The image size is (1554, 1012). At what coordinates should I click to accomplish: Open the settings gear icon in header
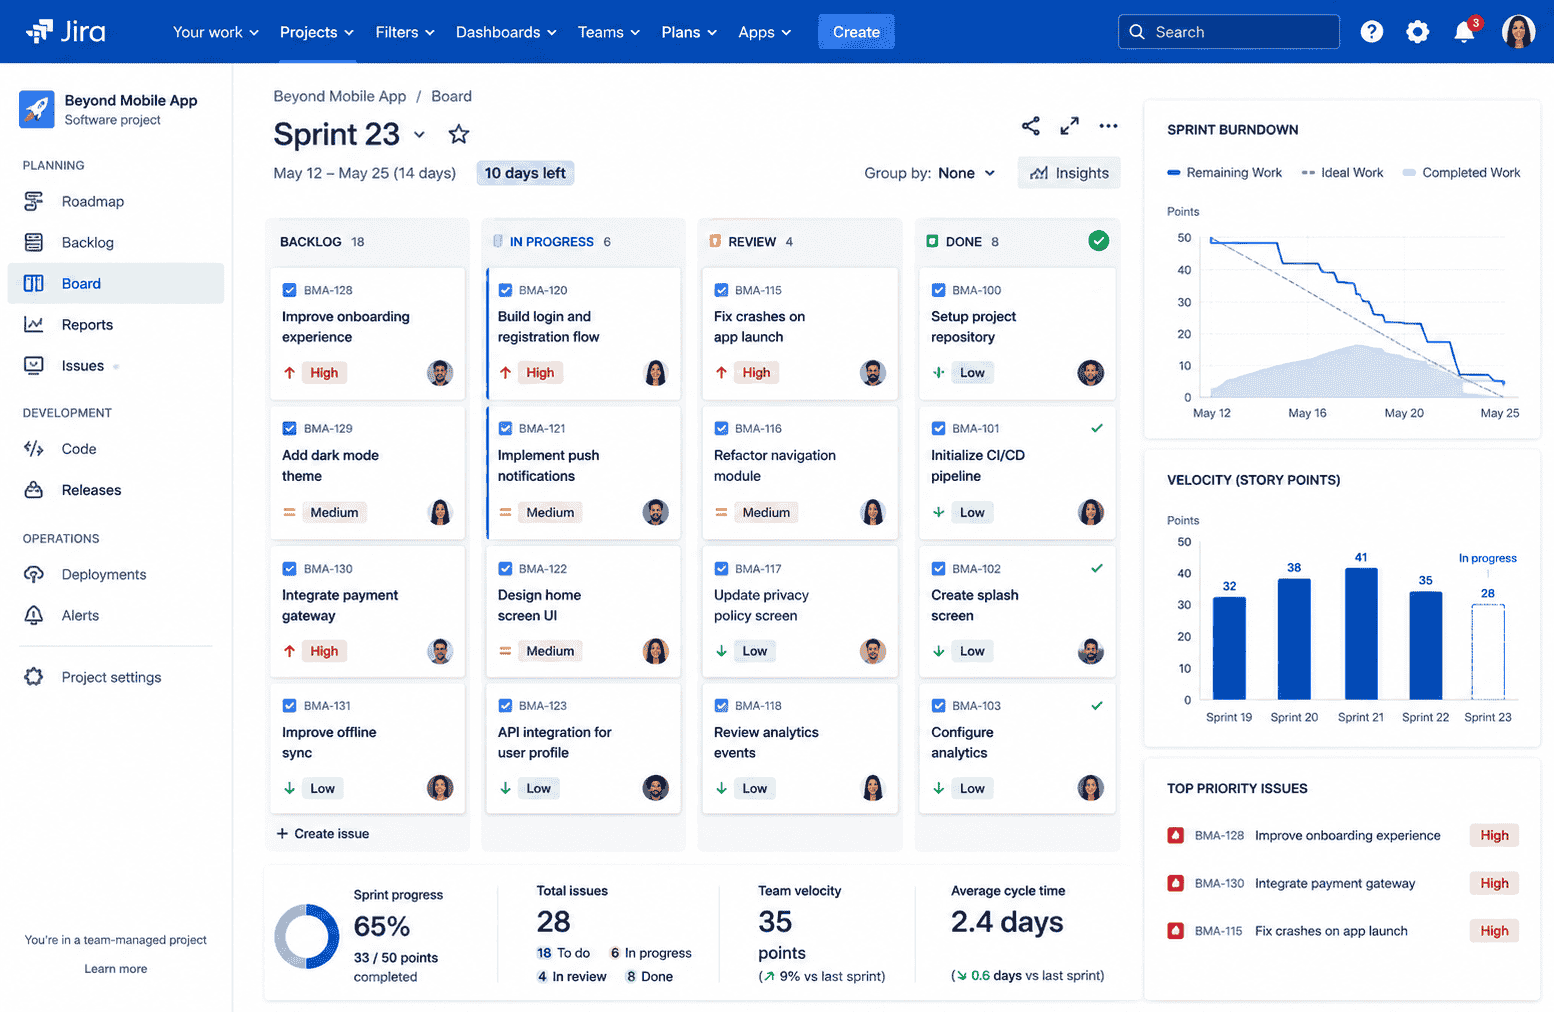(x=1417, y=32)
